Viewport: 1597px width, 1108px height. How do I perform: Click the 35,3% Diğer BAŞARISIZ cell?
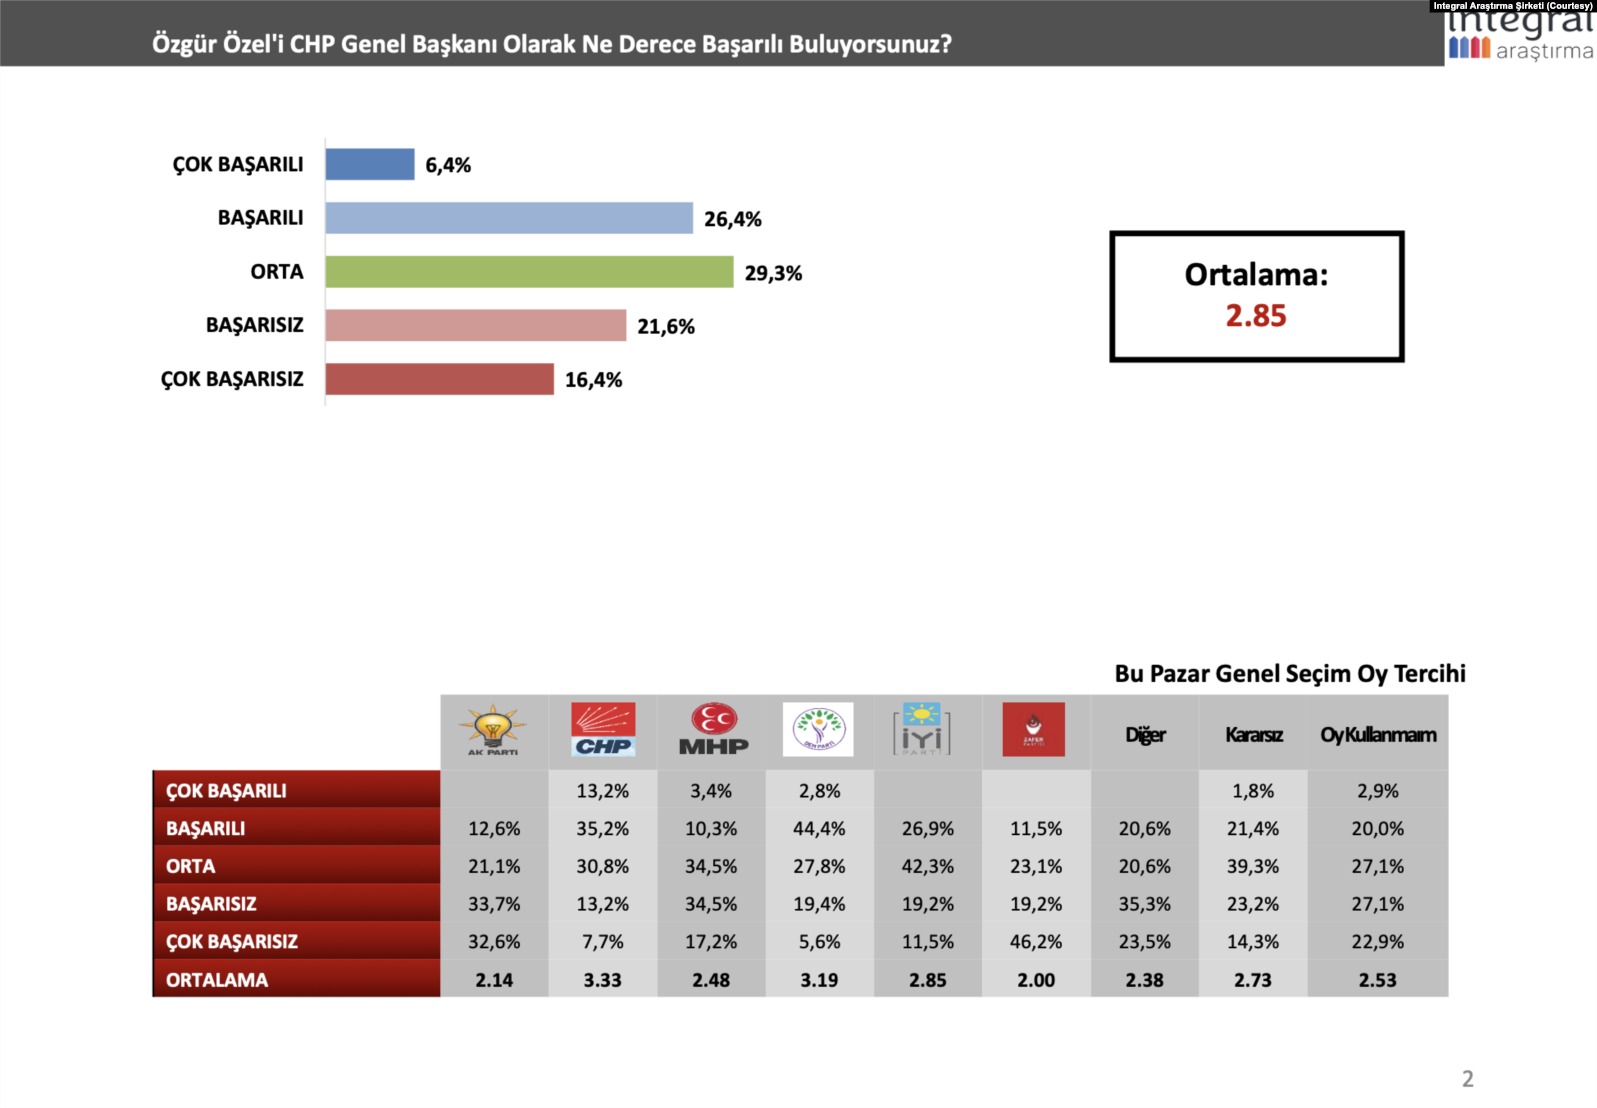pyautogui.click(x=1145, y=904)
